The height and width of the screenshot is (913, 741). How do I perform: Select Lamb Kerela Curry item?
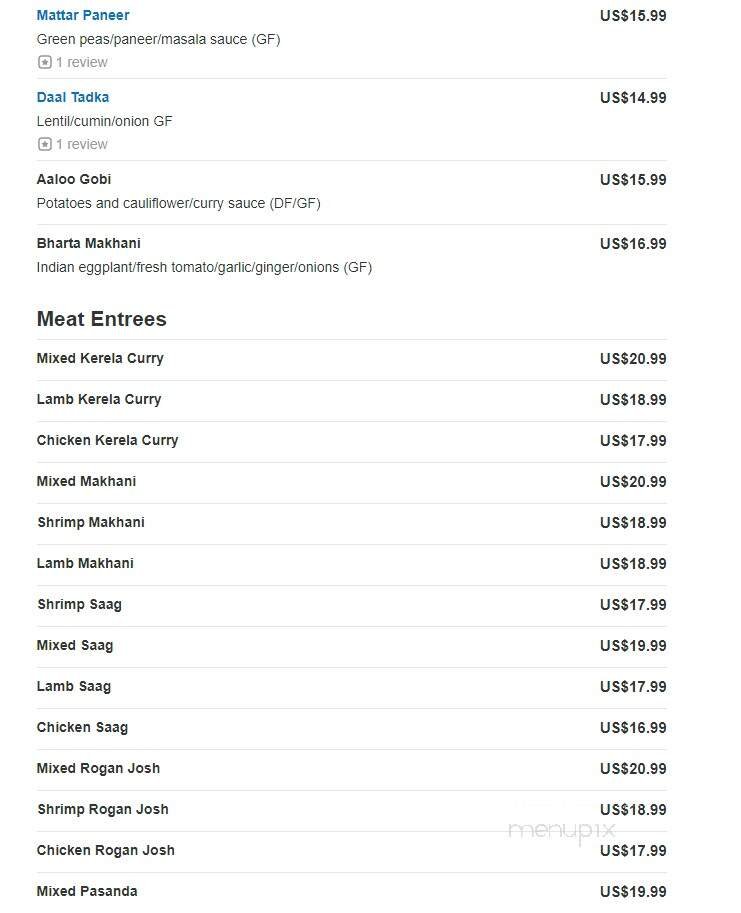(x=99, y=400)
